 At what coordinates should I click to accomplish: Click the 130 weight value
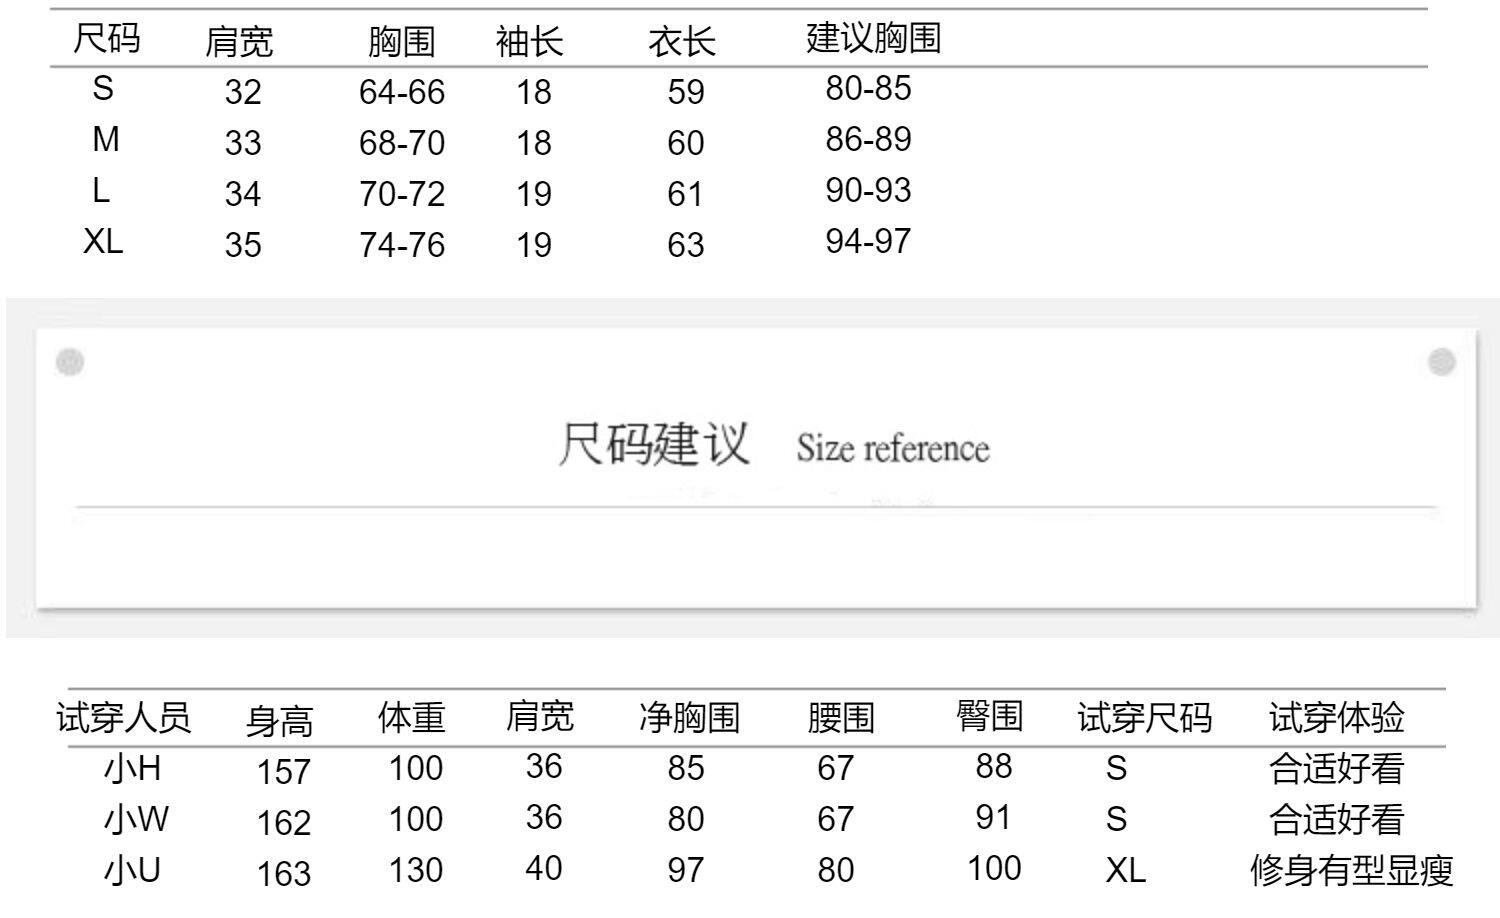(x=415, y=870)
